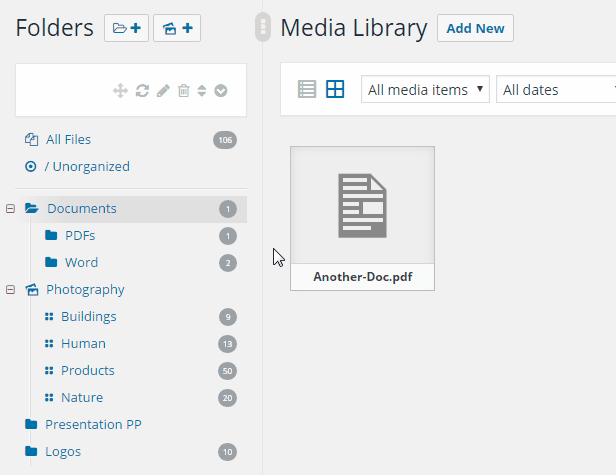
Task: Open the PDFs subfolder
Action: click(x=80, y=236)
